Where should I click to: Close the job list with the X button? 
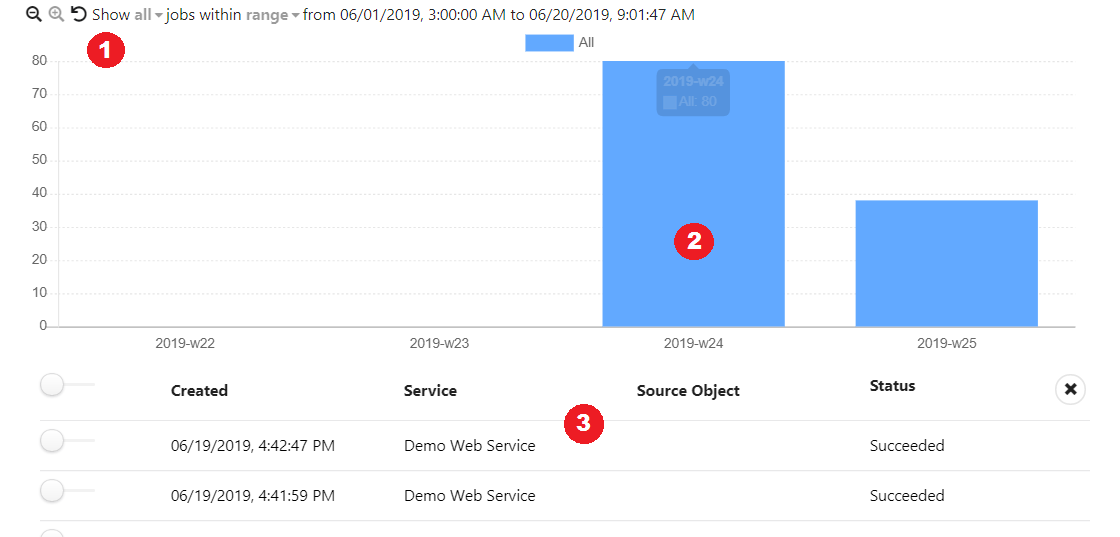click(x=1070, y=389)
